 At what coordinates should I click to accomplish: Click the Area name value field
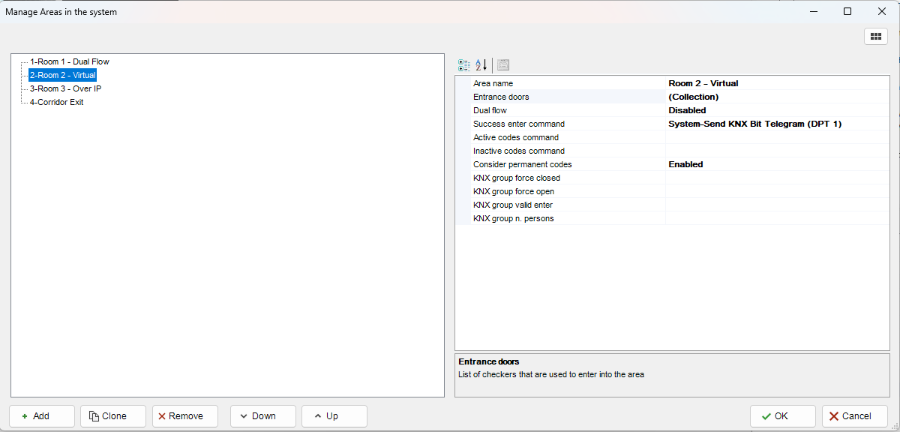[x=776, y=83]
